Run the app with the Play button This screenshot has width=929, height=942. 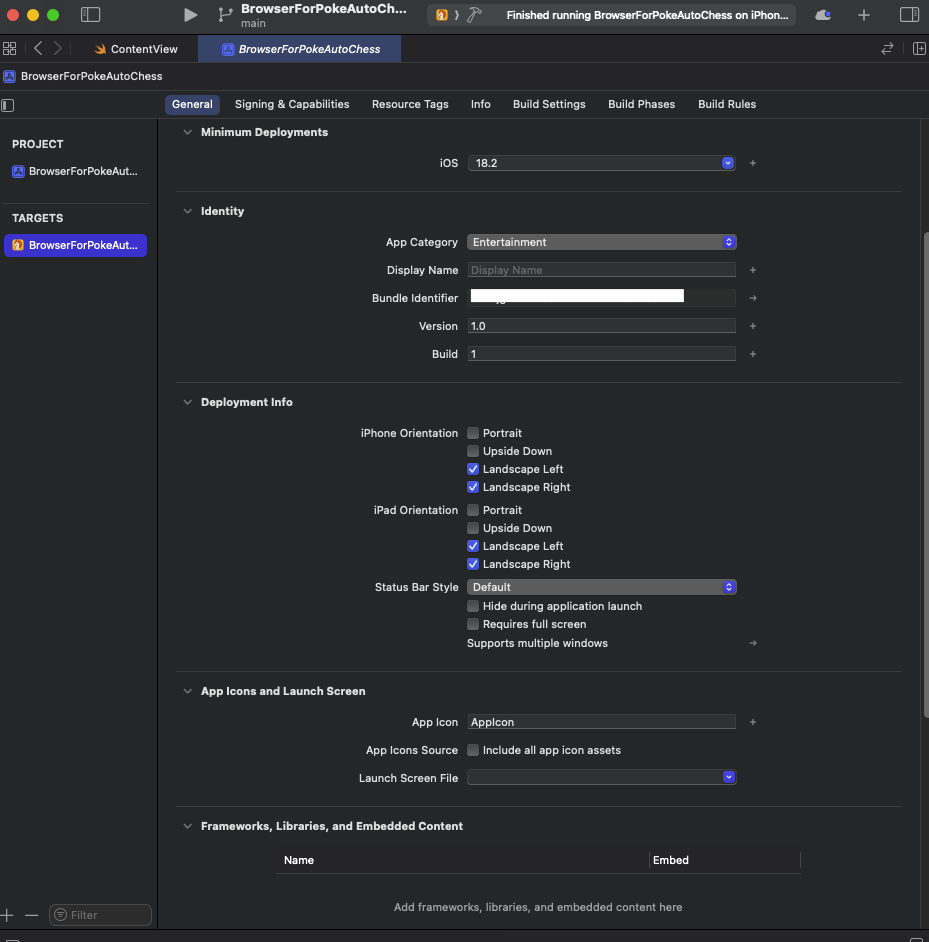point(190,15)
